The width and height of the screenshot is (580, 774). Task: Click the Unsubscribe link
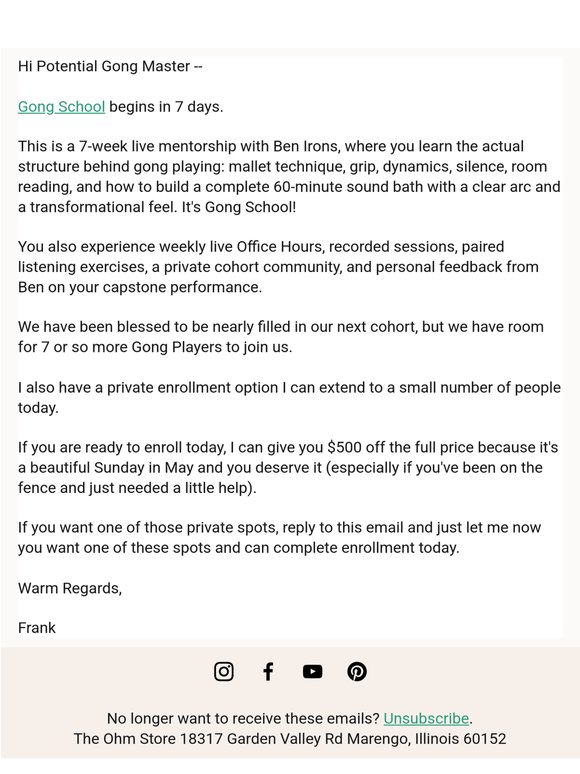point(426,718)
